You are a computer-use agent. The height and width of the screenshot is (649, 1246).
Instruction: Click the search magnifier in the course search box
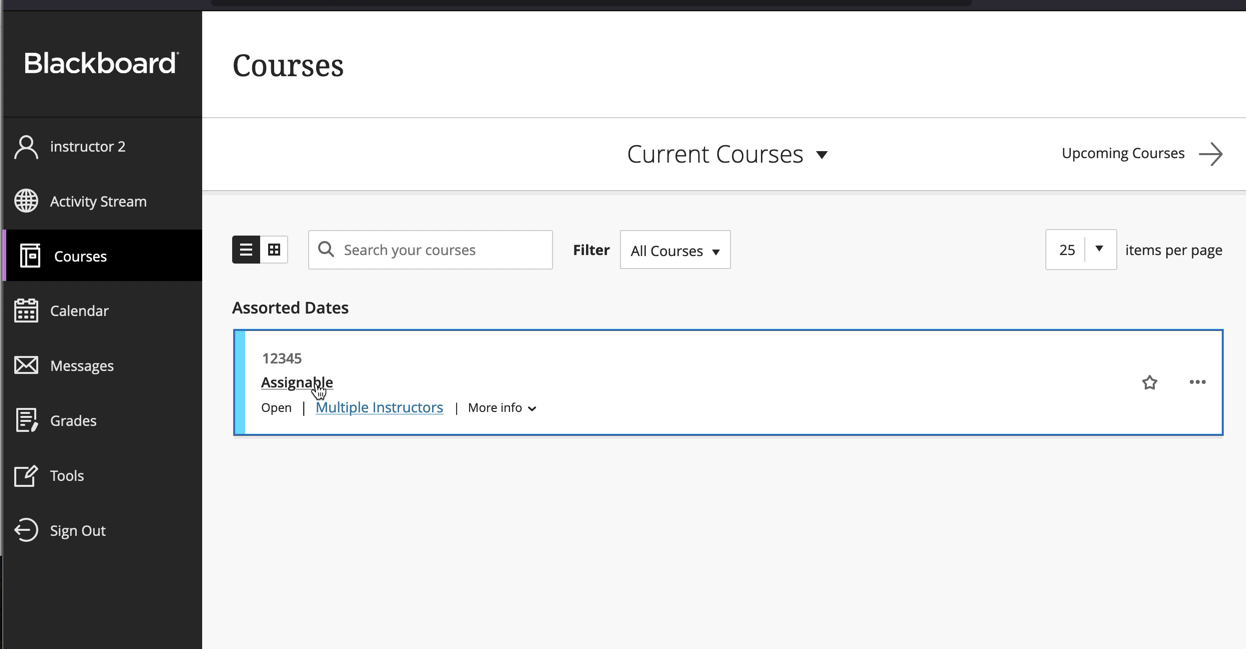tap(326, 249)
